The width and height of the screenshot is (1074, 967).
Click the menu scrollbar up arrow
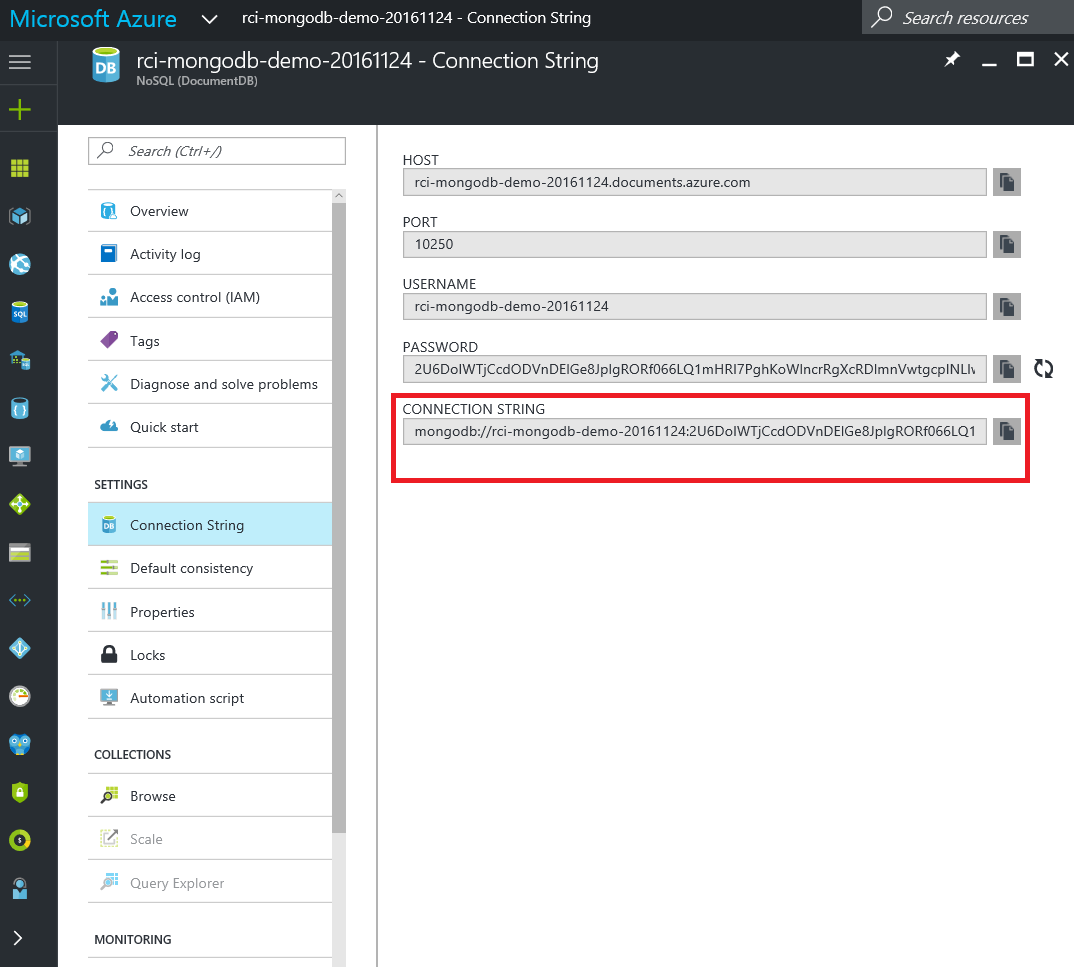[x=339, y=196]
